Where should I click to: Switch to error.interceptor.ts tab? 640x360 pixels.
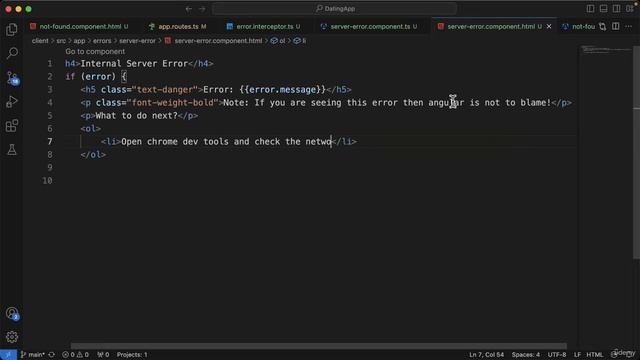pos(264,27)
